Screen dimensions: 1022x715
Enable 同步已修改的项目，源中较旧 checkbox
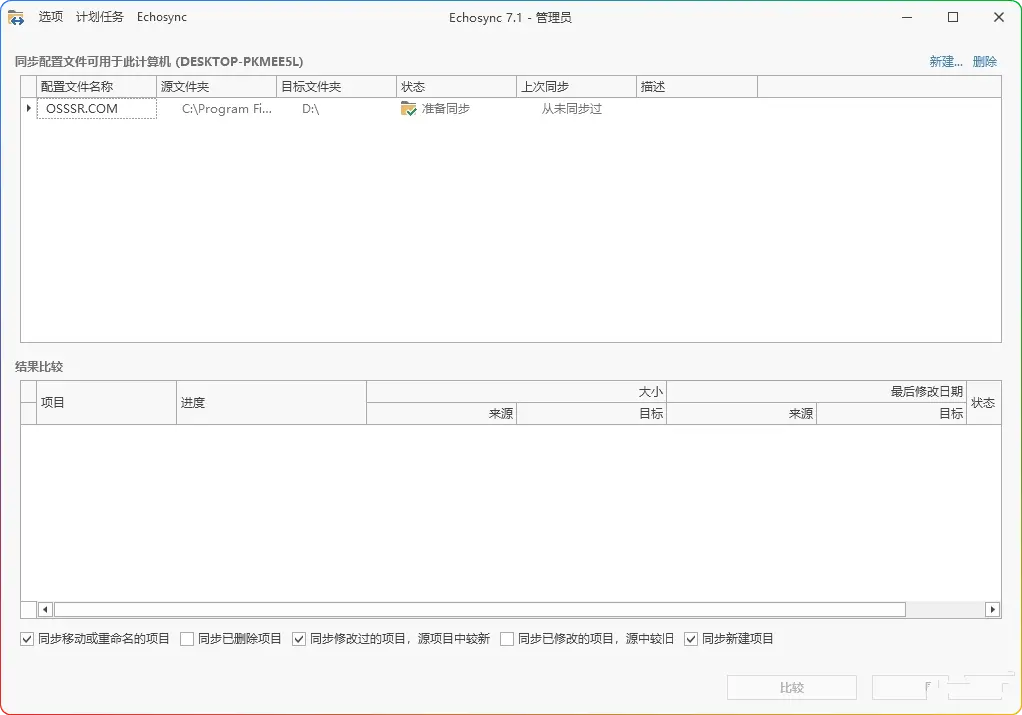[507, 639]
